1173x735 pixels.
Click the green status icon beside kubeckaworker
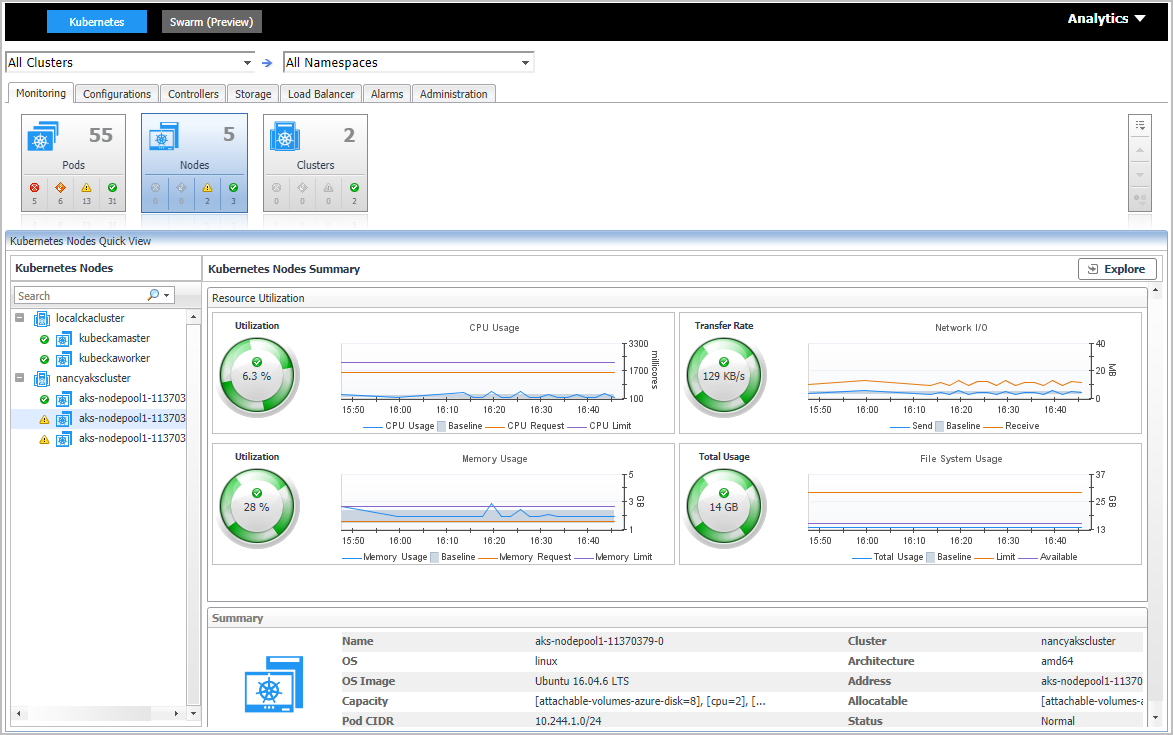click(44, 360)
